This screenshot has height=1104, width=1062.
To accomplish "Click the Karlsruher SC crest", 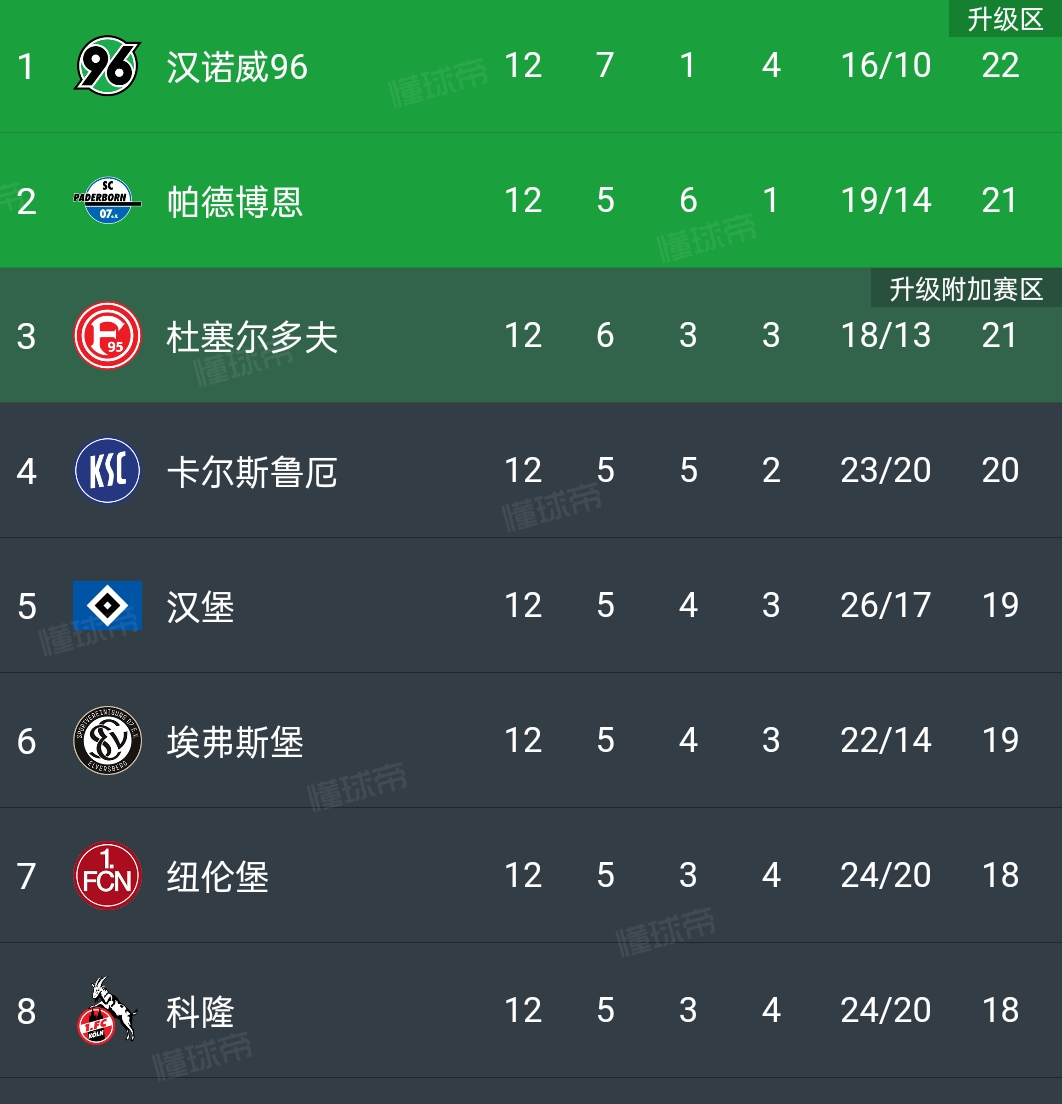I will point(107,470).
